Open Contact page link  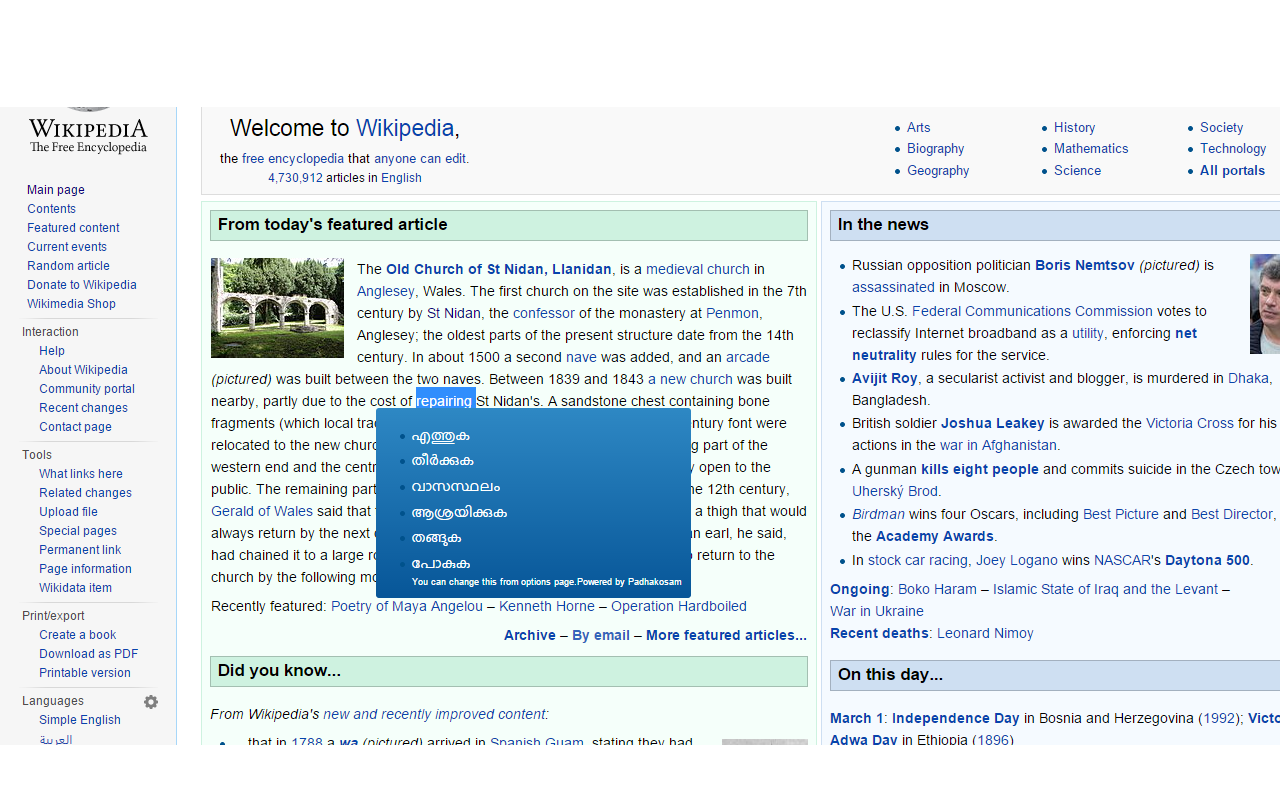point(75,427)
